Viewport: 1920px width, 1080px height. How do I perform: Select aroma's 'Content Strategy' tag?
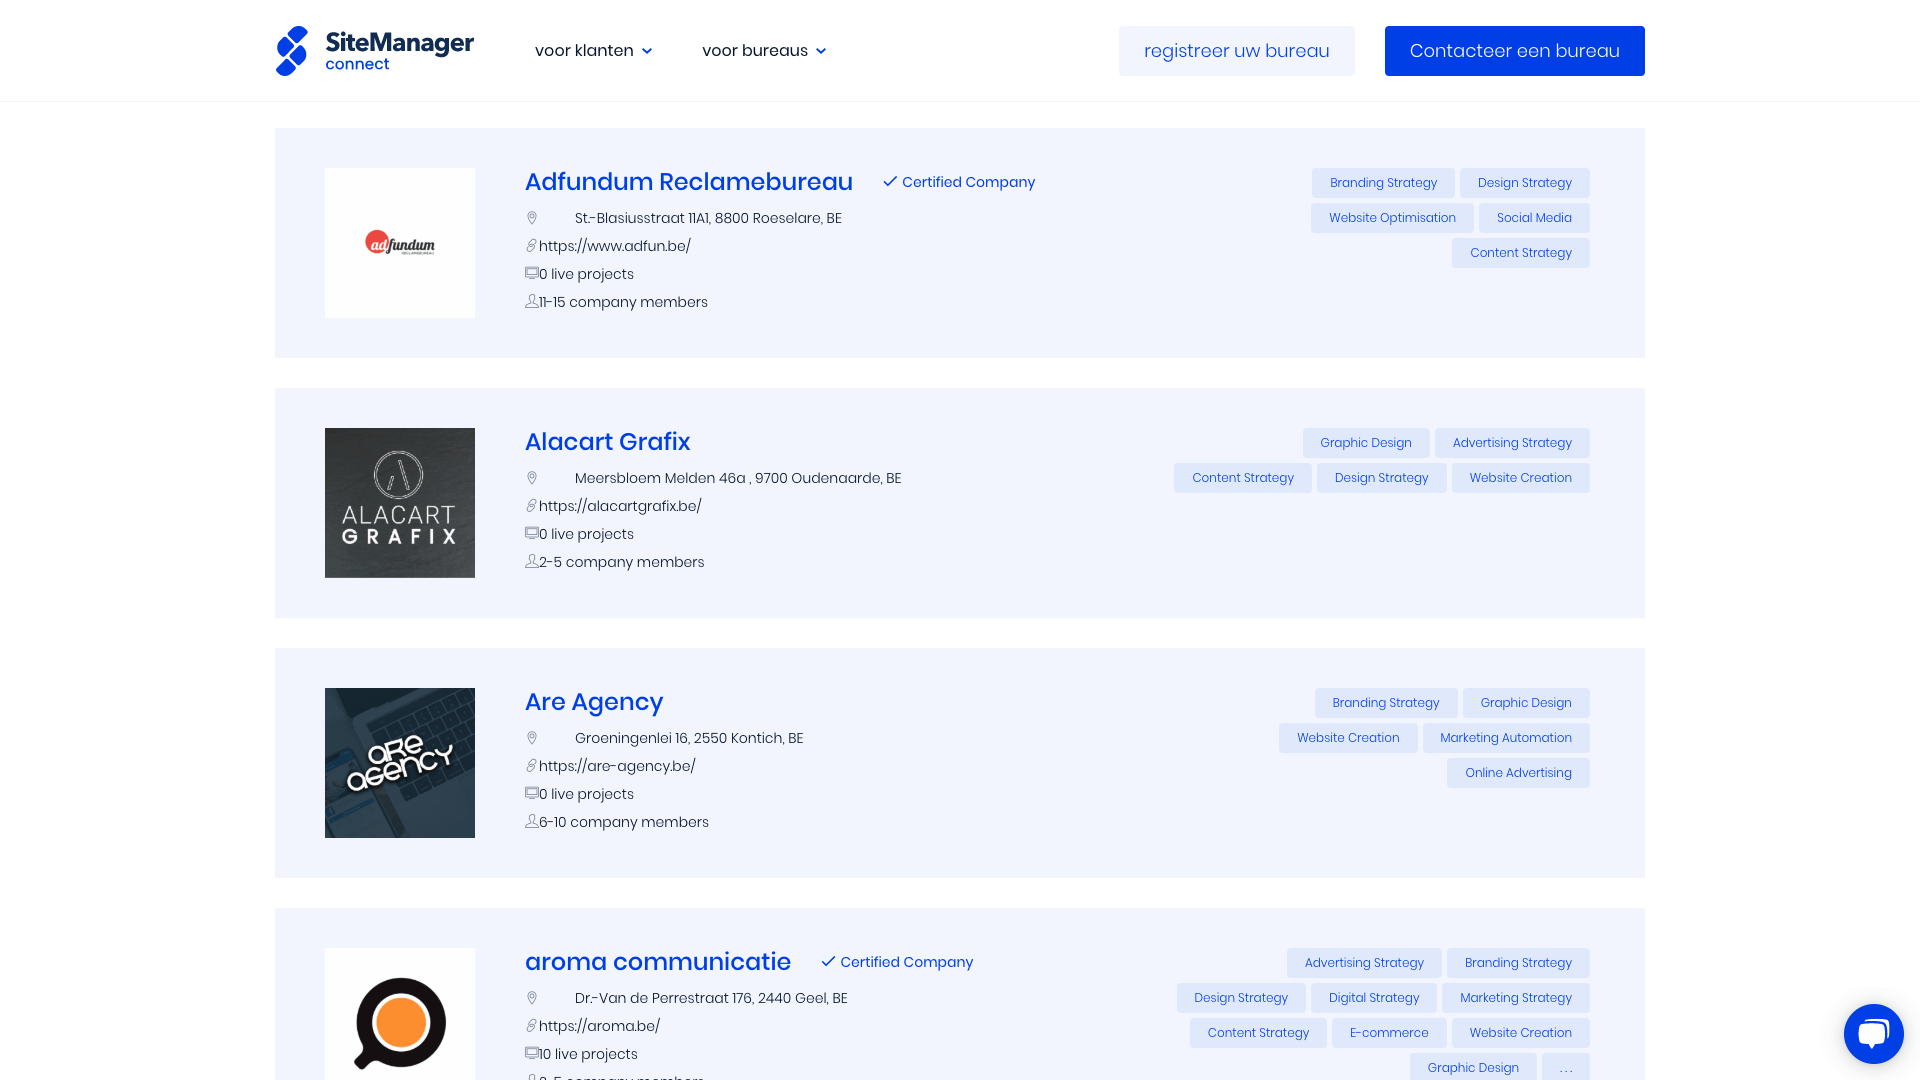click(1258, 1033)
